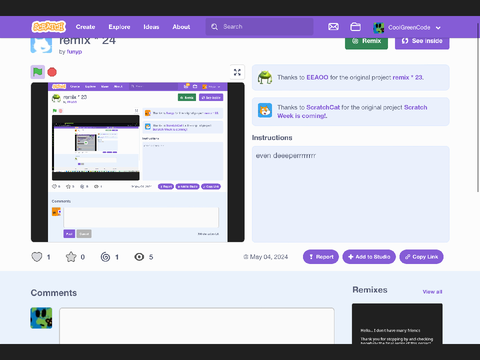This screenshot has width=480, height=360.
Task: Click the green flag to start project
Action: click(x=38, y=72)
